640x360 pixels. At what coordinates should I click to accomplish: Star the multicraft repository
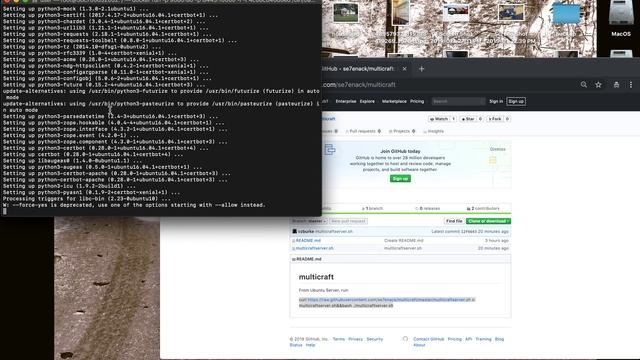pyautogui.click(x=468, y=119)
